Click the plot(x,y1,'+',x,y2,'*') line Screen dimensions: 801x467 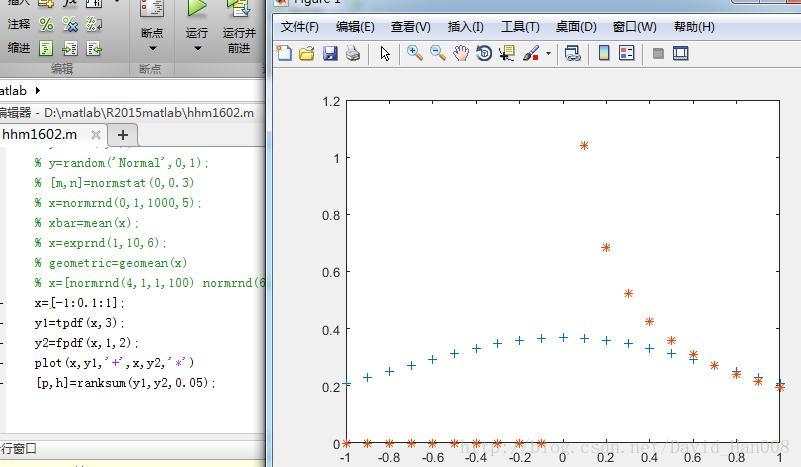[114, 363]
